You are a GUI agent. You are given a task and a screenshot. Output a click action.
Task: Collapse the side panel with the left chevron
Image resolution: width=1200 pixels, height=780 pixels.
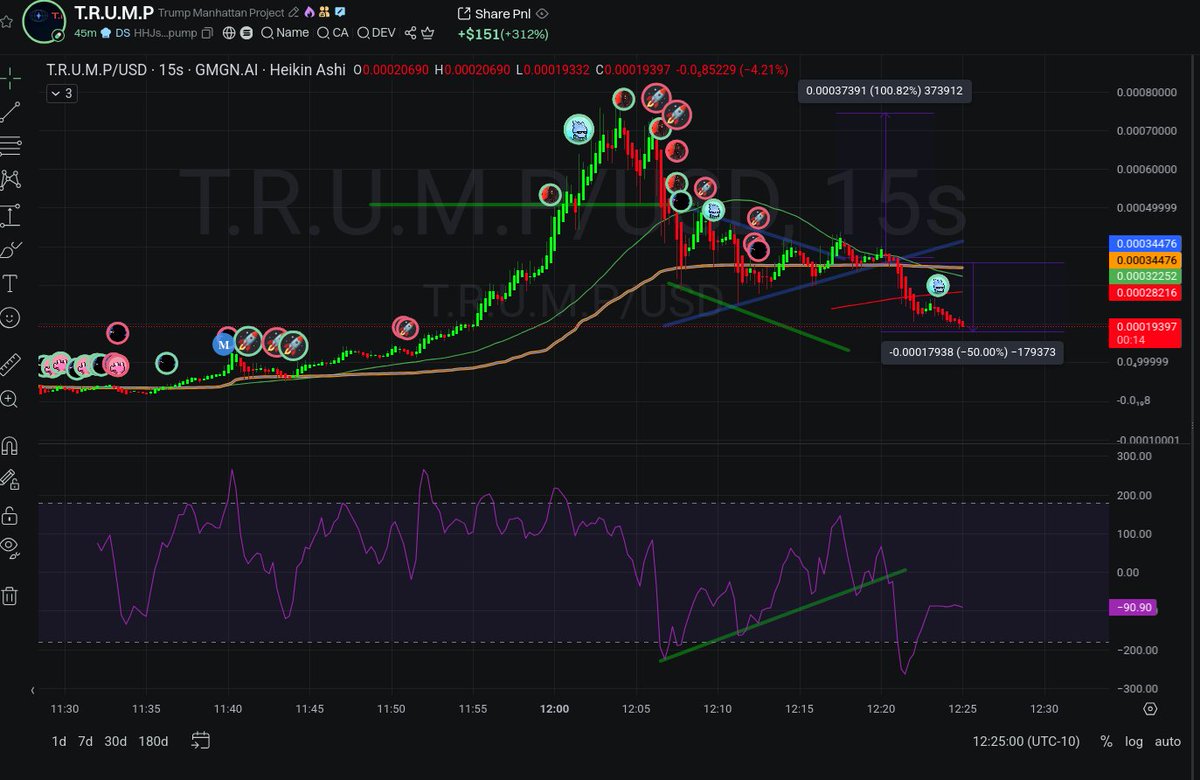31,689
